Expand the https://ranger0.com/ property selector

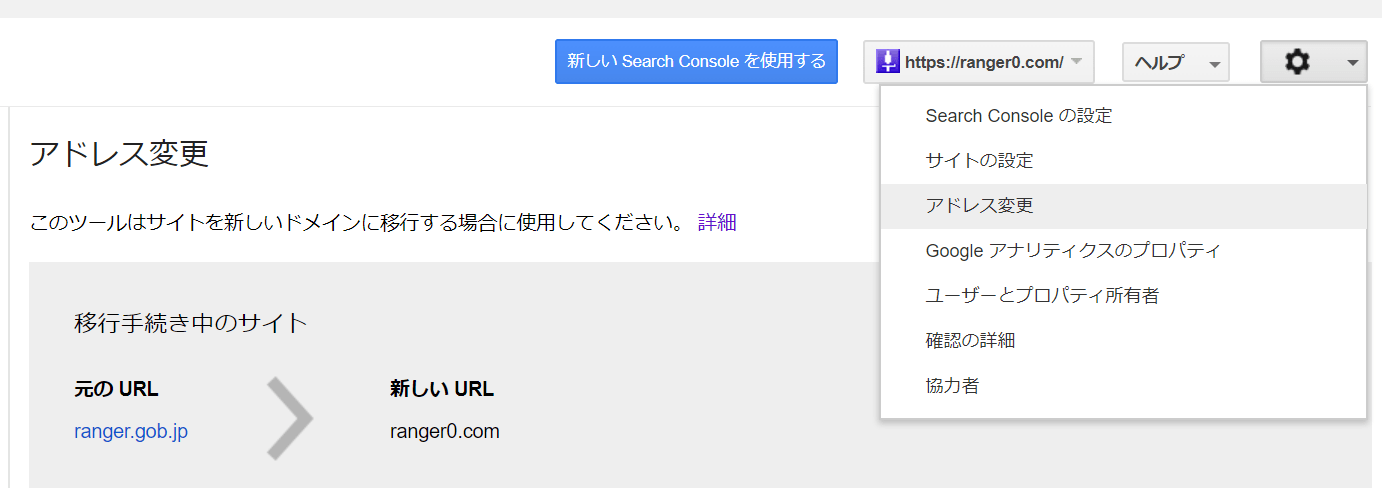tap(979, 62)
